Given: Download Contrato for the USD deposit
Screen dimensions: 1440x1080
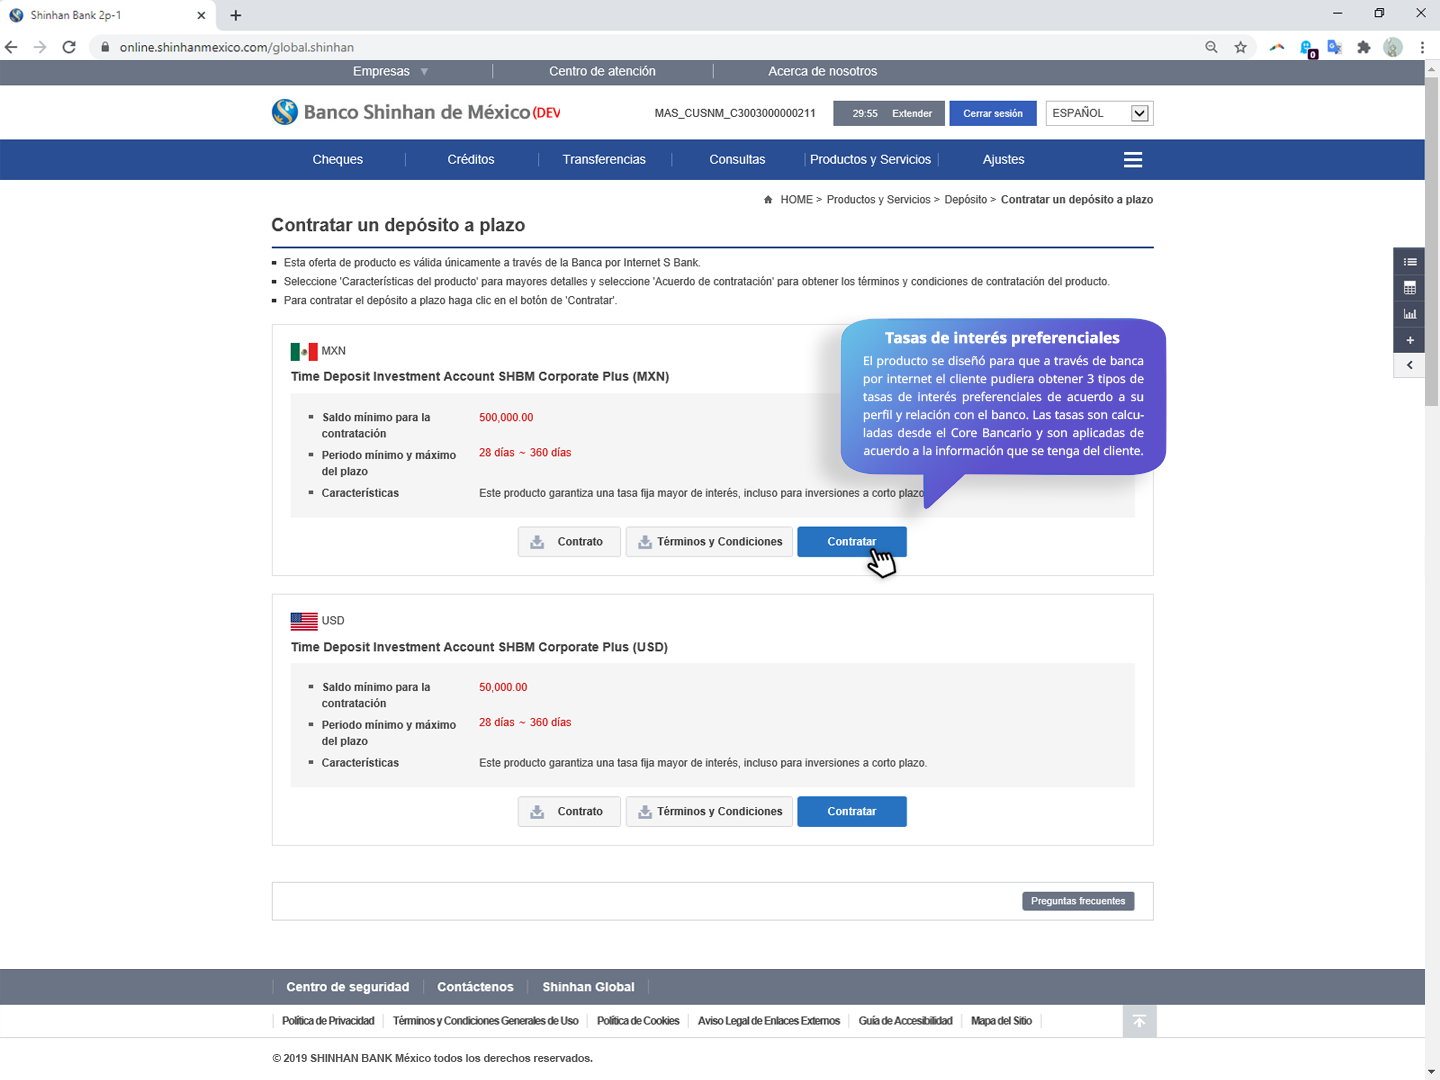Looking at the screenshot, I should (569, 812).
